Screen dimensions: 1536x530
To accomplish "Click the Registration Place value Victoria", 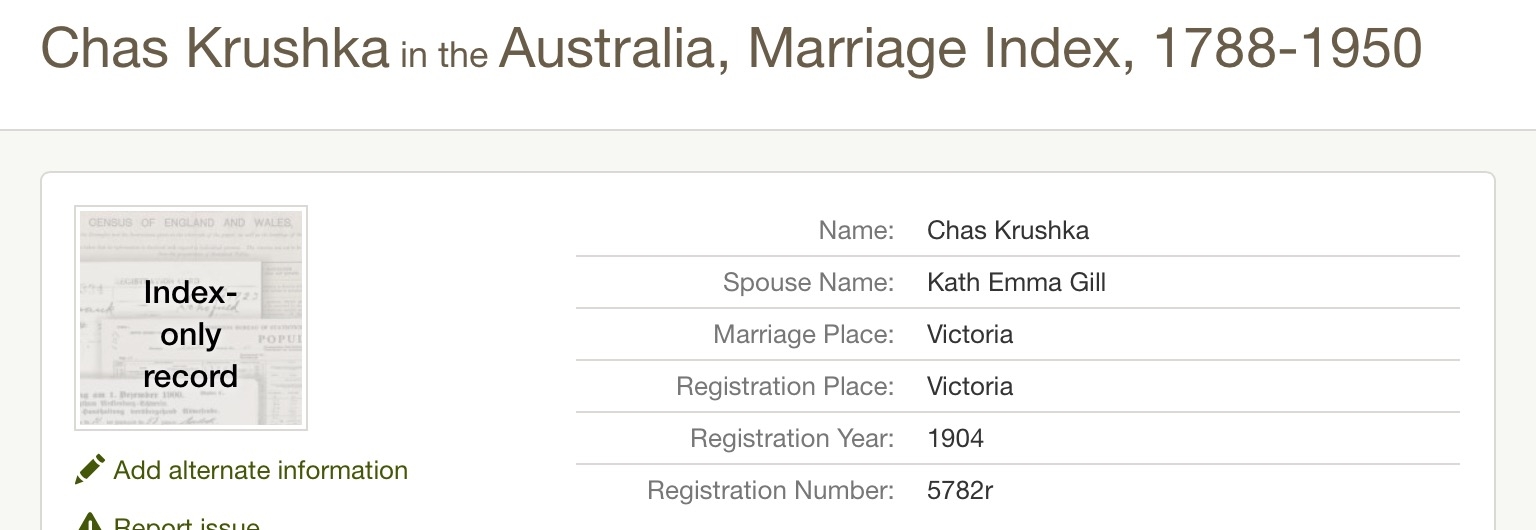I will pyautogui.click(x=970, y=386).
